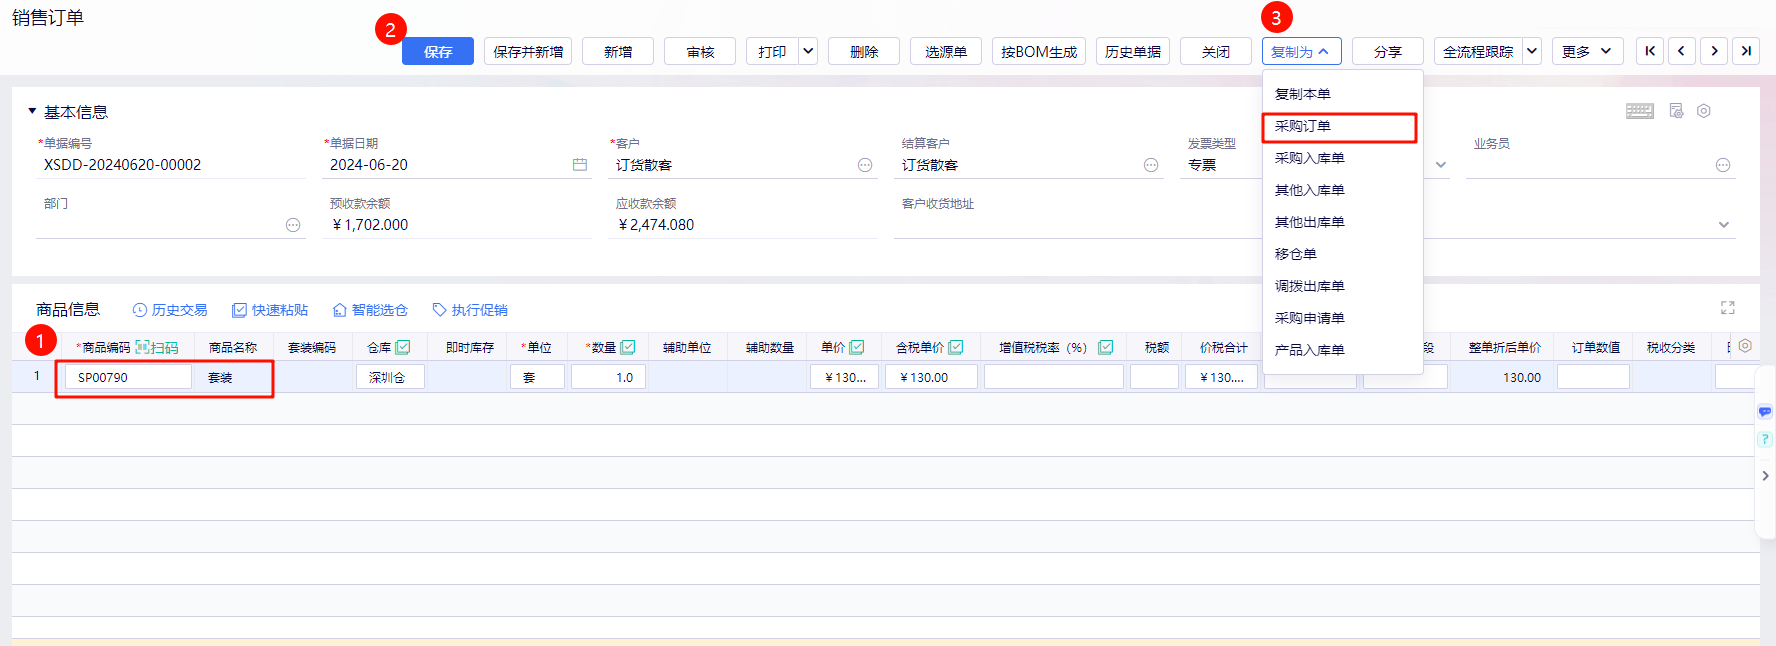
Task: Open the keyboard shortcut icon
Action: 1640,111
